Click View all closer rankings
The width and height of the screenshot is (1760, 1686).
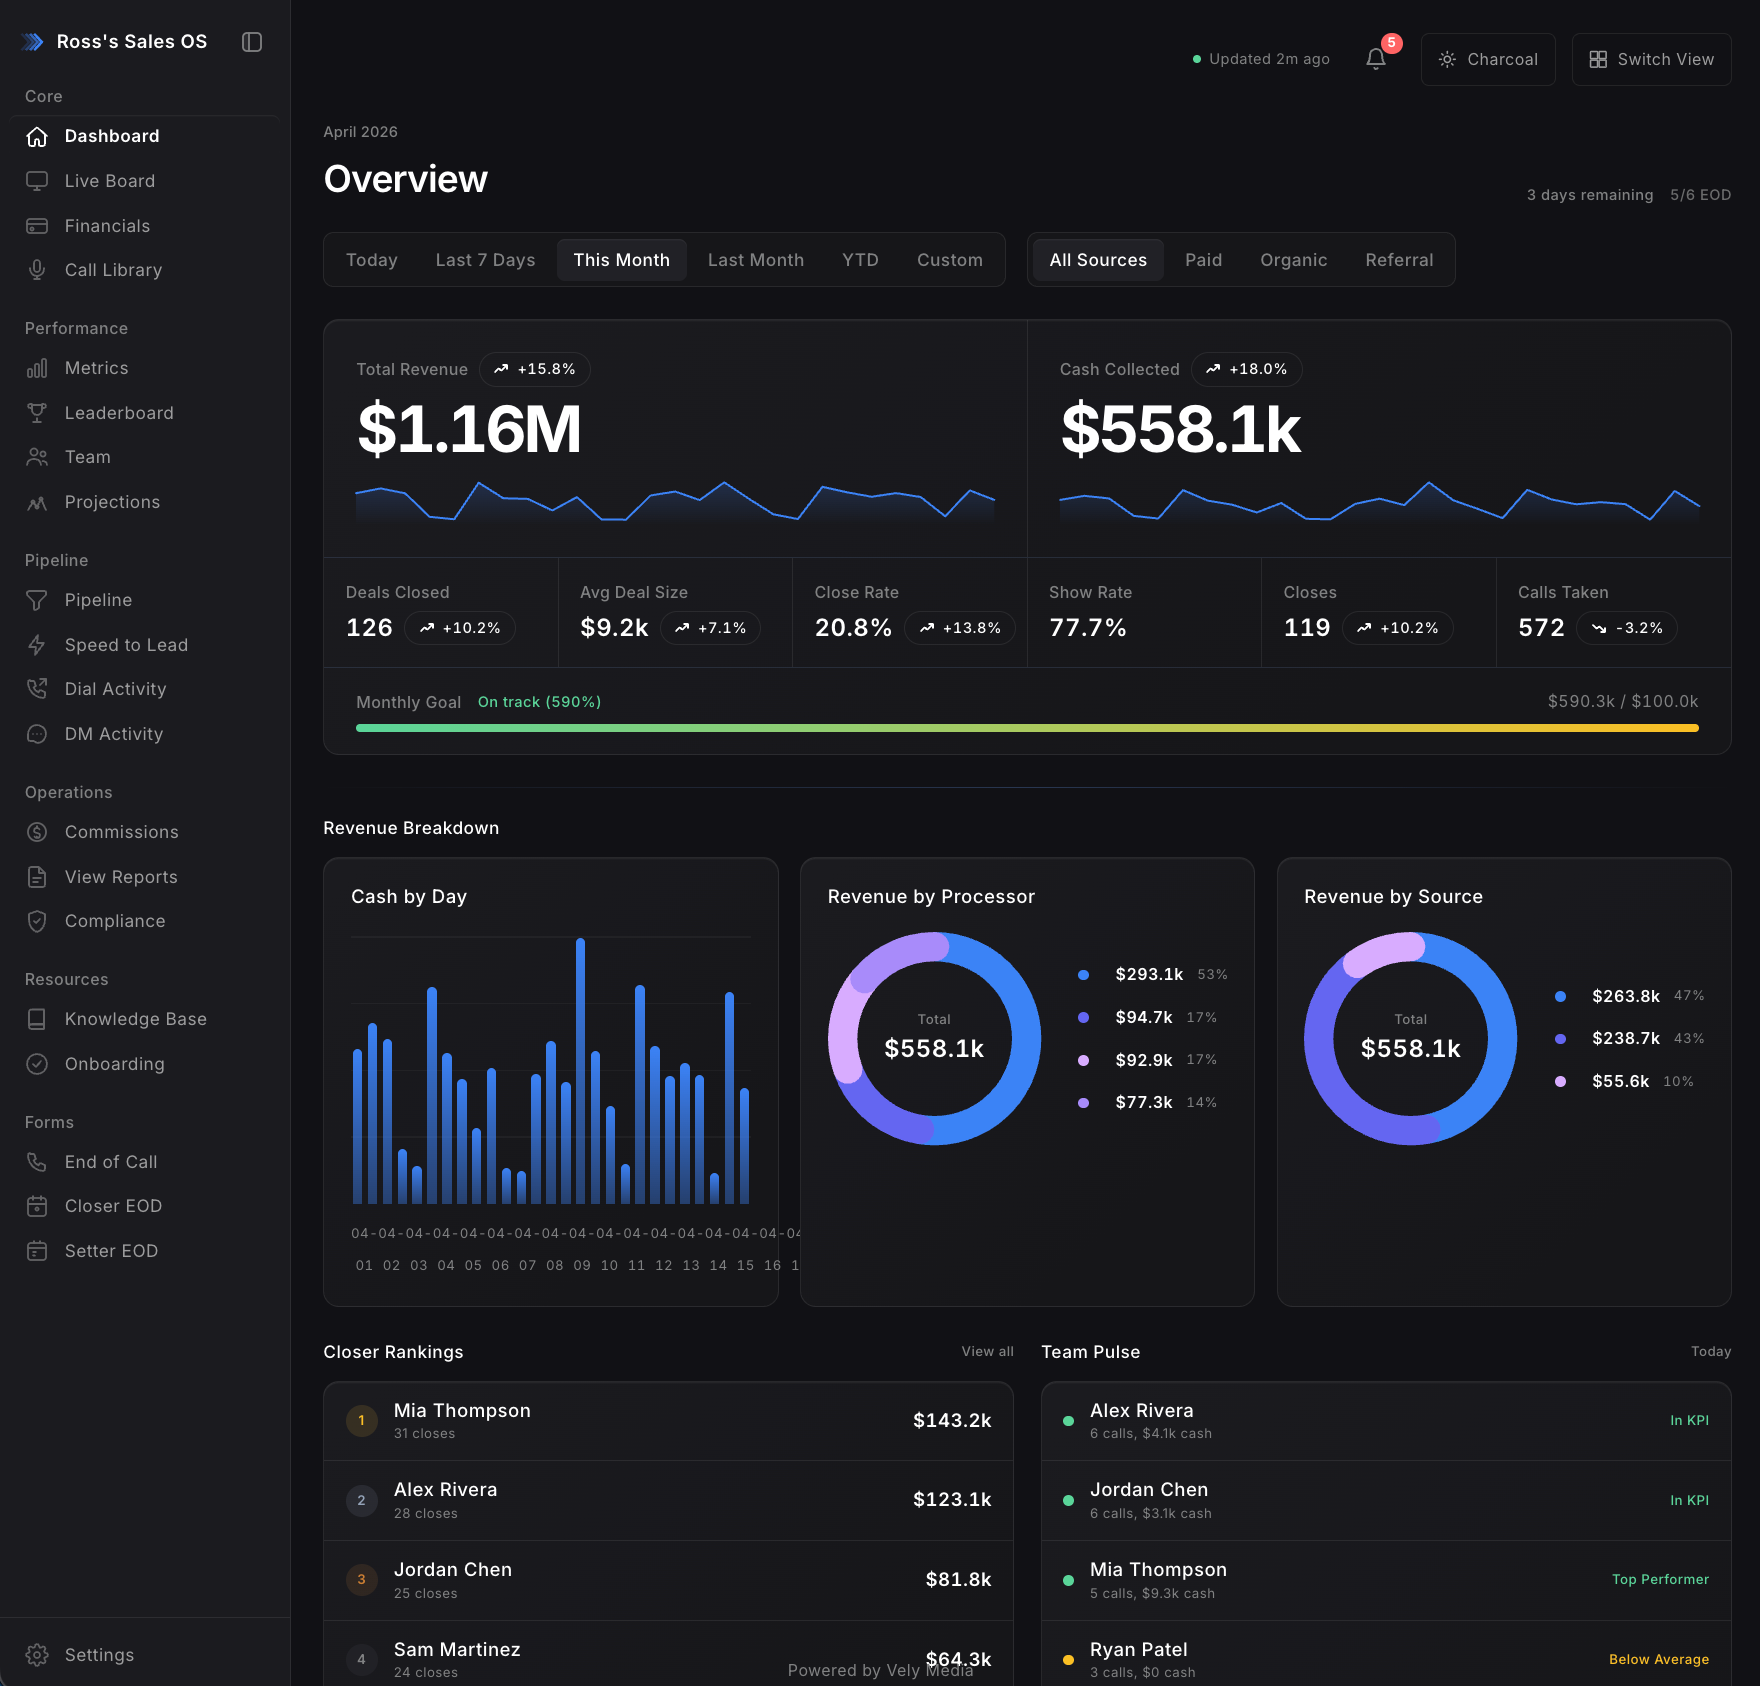tap(988, 1351)
